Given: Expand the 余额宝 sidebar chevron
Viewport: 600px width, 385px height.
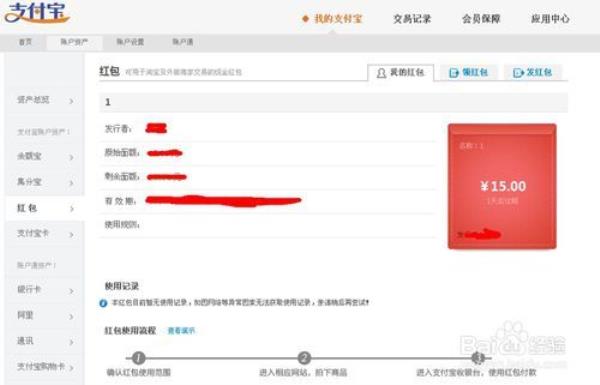Looking at the screenshot, I should coord(72,157).
